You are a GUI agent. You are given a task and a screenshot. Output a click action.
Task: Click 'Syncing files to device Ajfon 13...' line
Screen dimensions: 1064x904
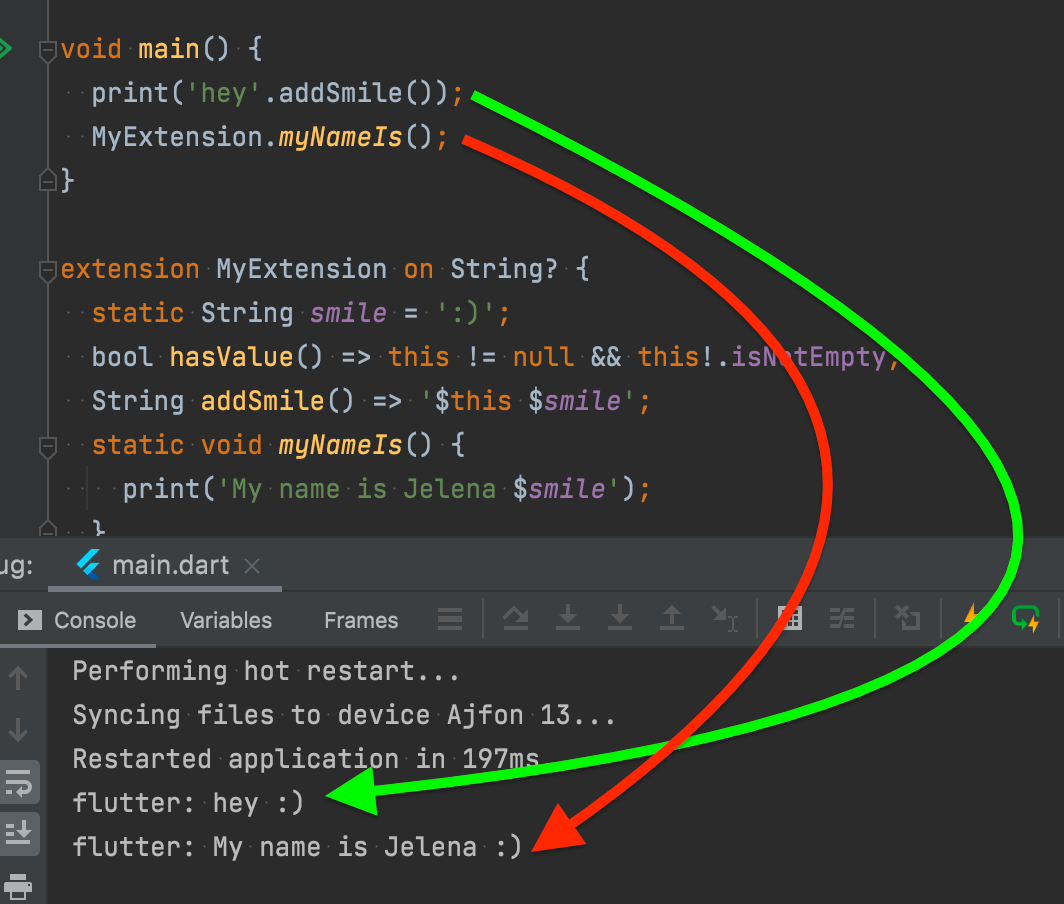(x=344, y=715)
